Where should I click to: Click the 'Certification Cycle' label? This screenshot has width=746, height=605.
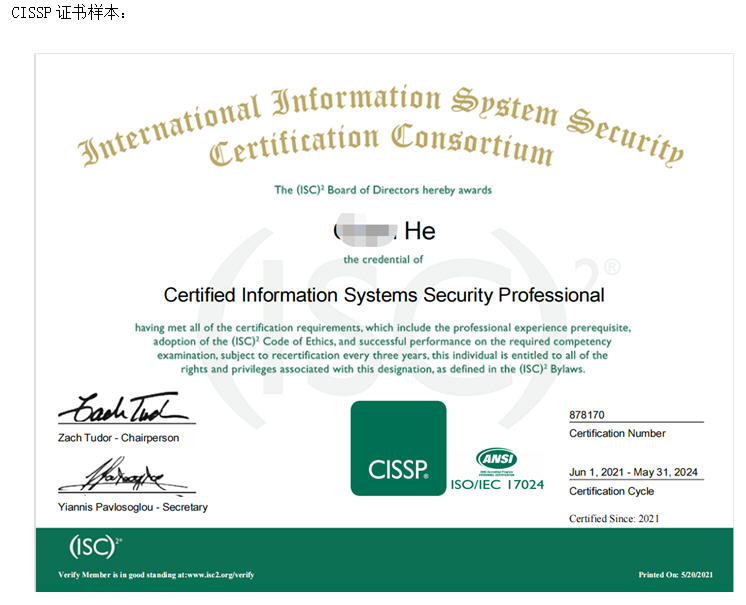point(611,491)
